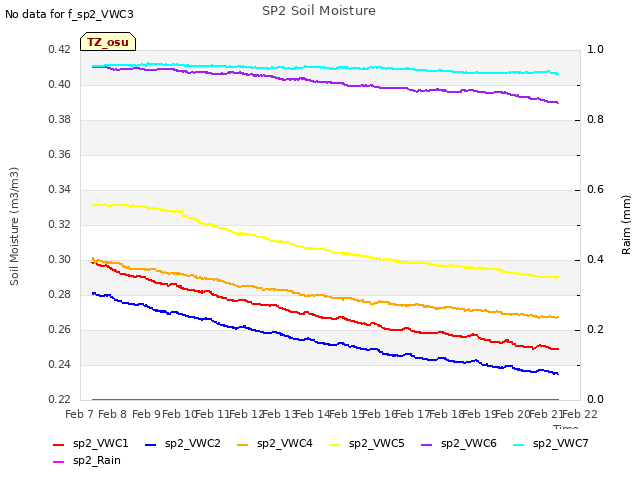This screenshot has height=480, width=640.
Task: Click the blue sp2_VWC2 legend swatch
Action: [151, 445]
